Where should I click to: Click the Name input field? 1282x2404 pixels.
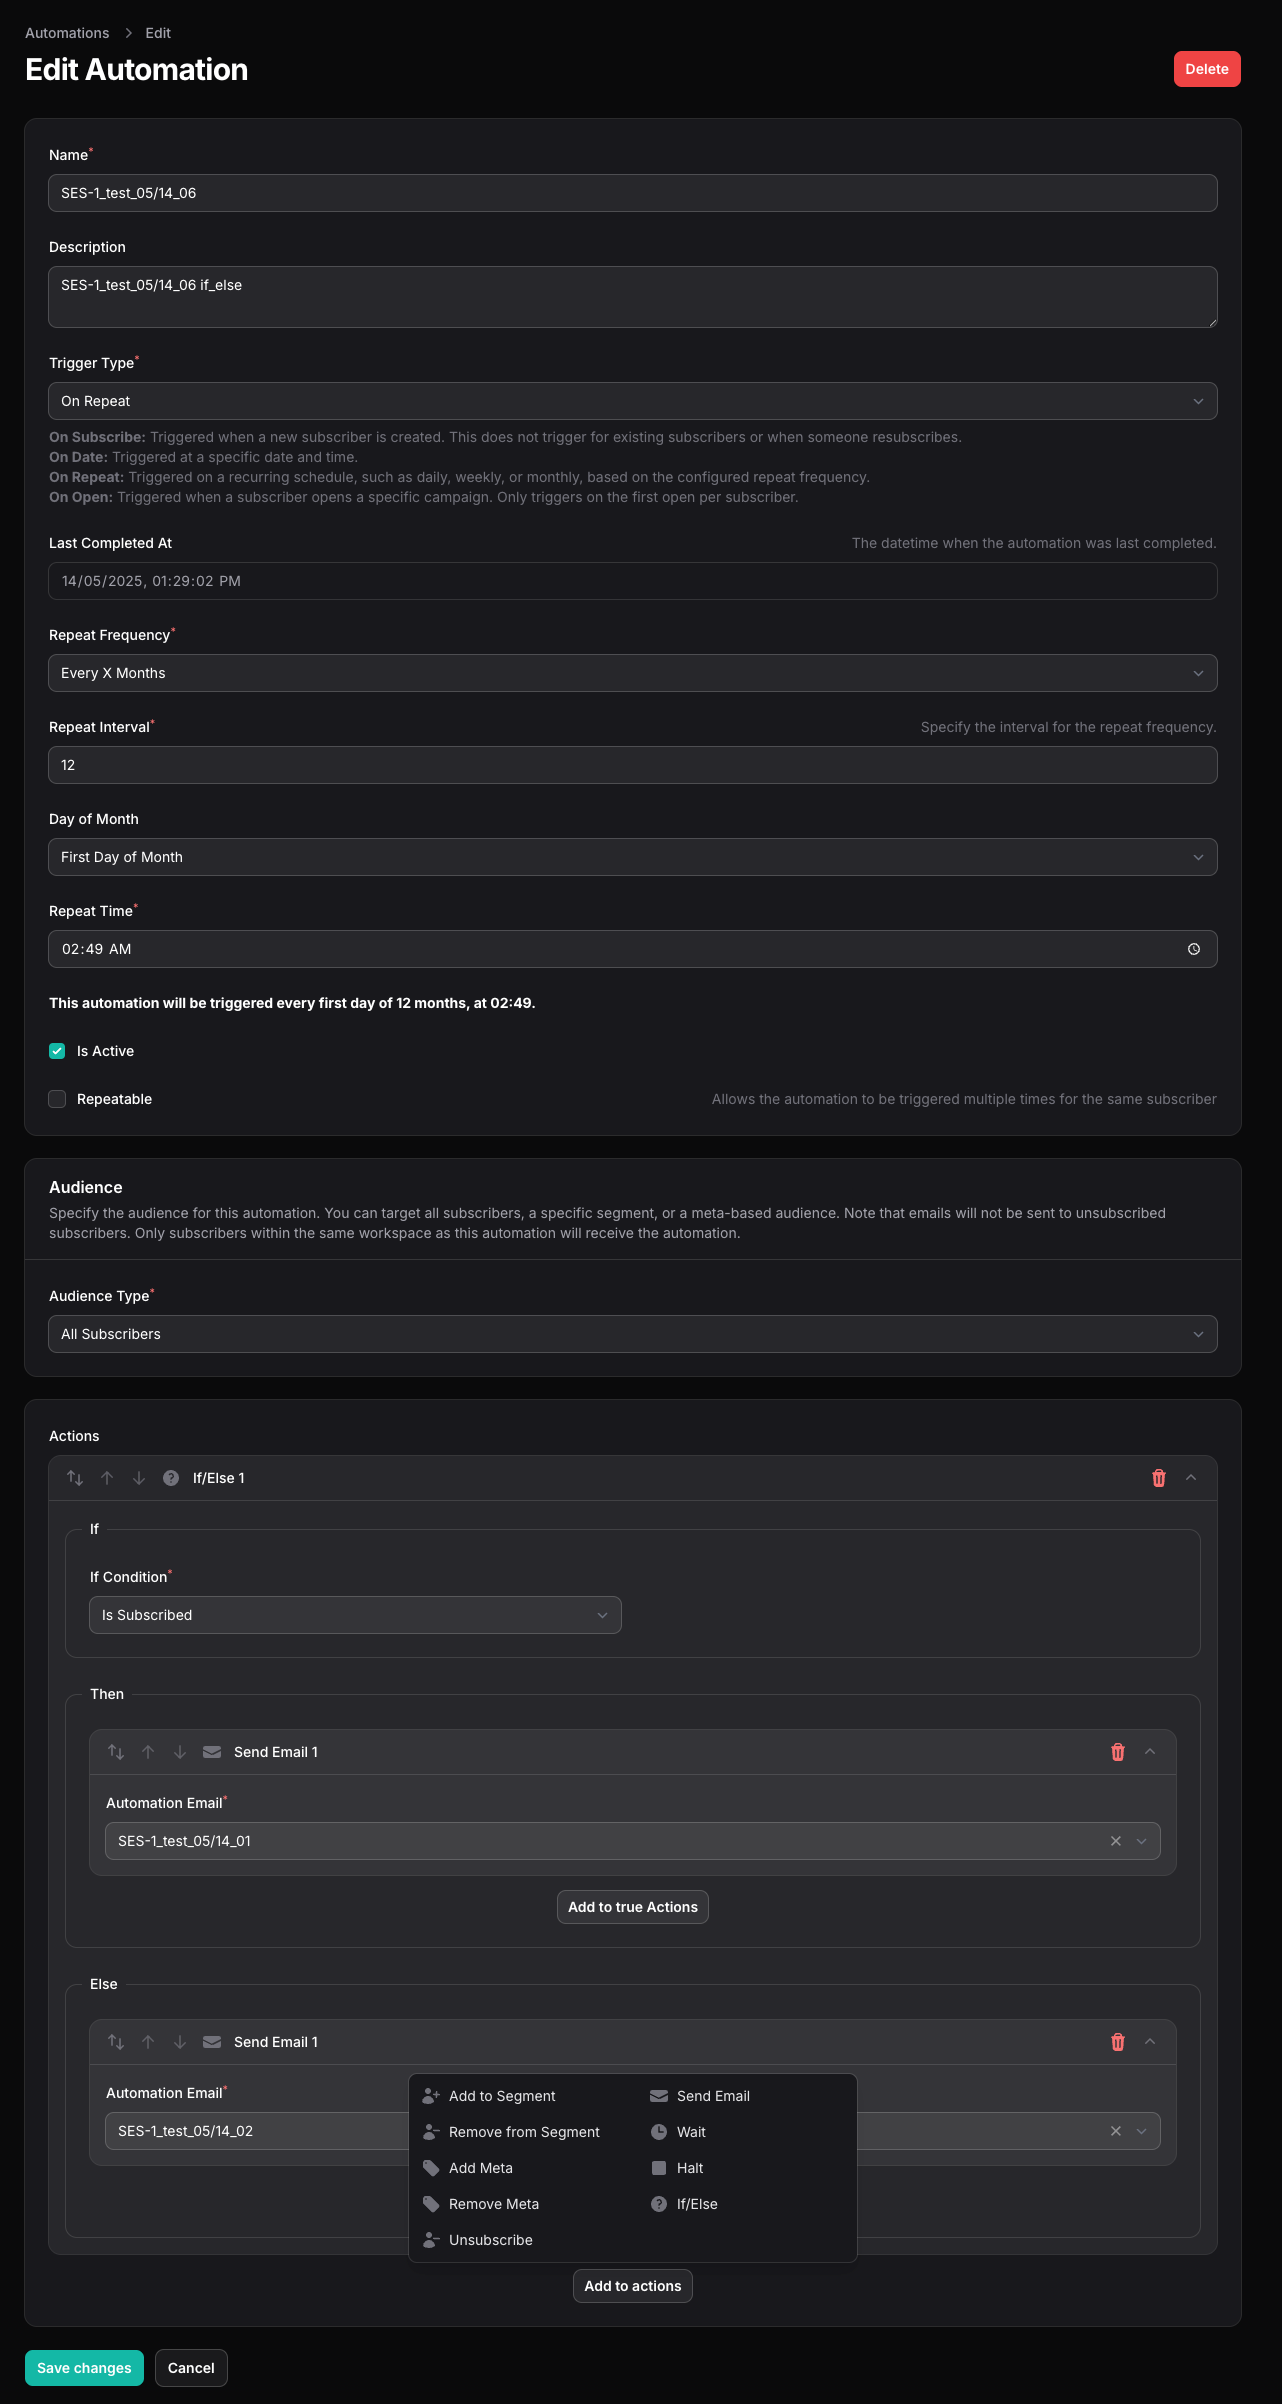(633, 193)
